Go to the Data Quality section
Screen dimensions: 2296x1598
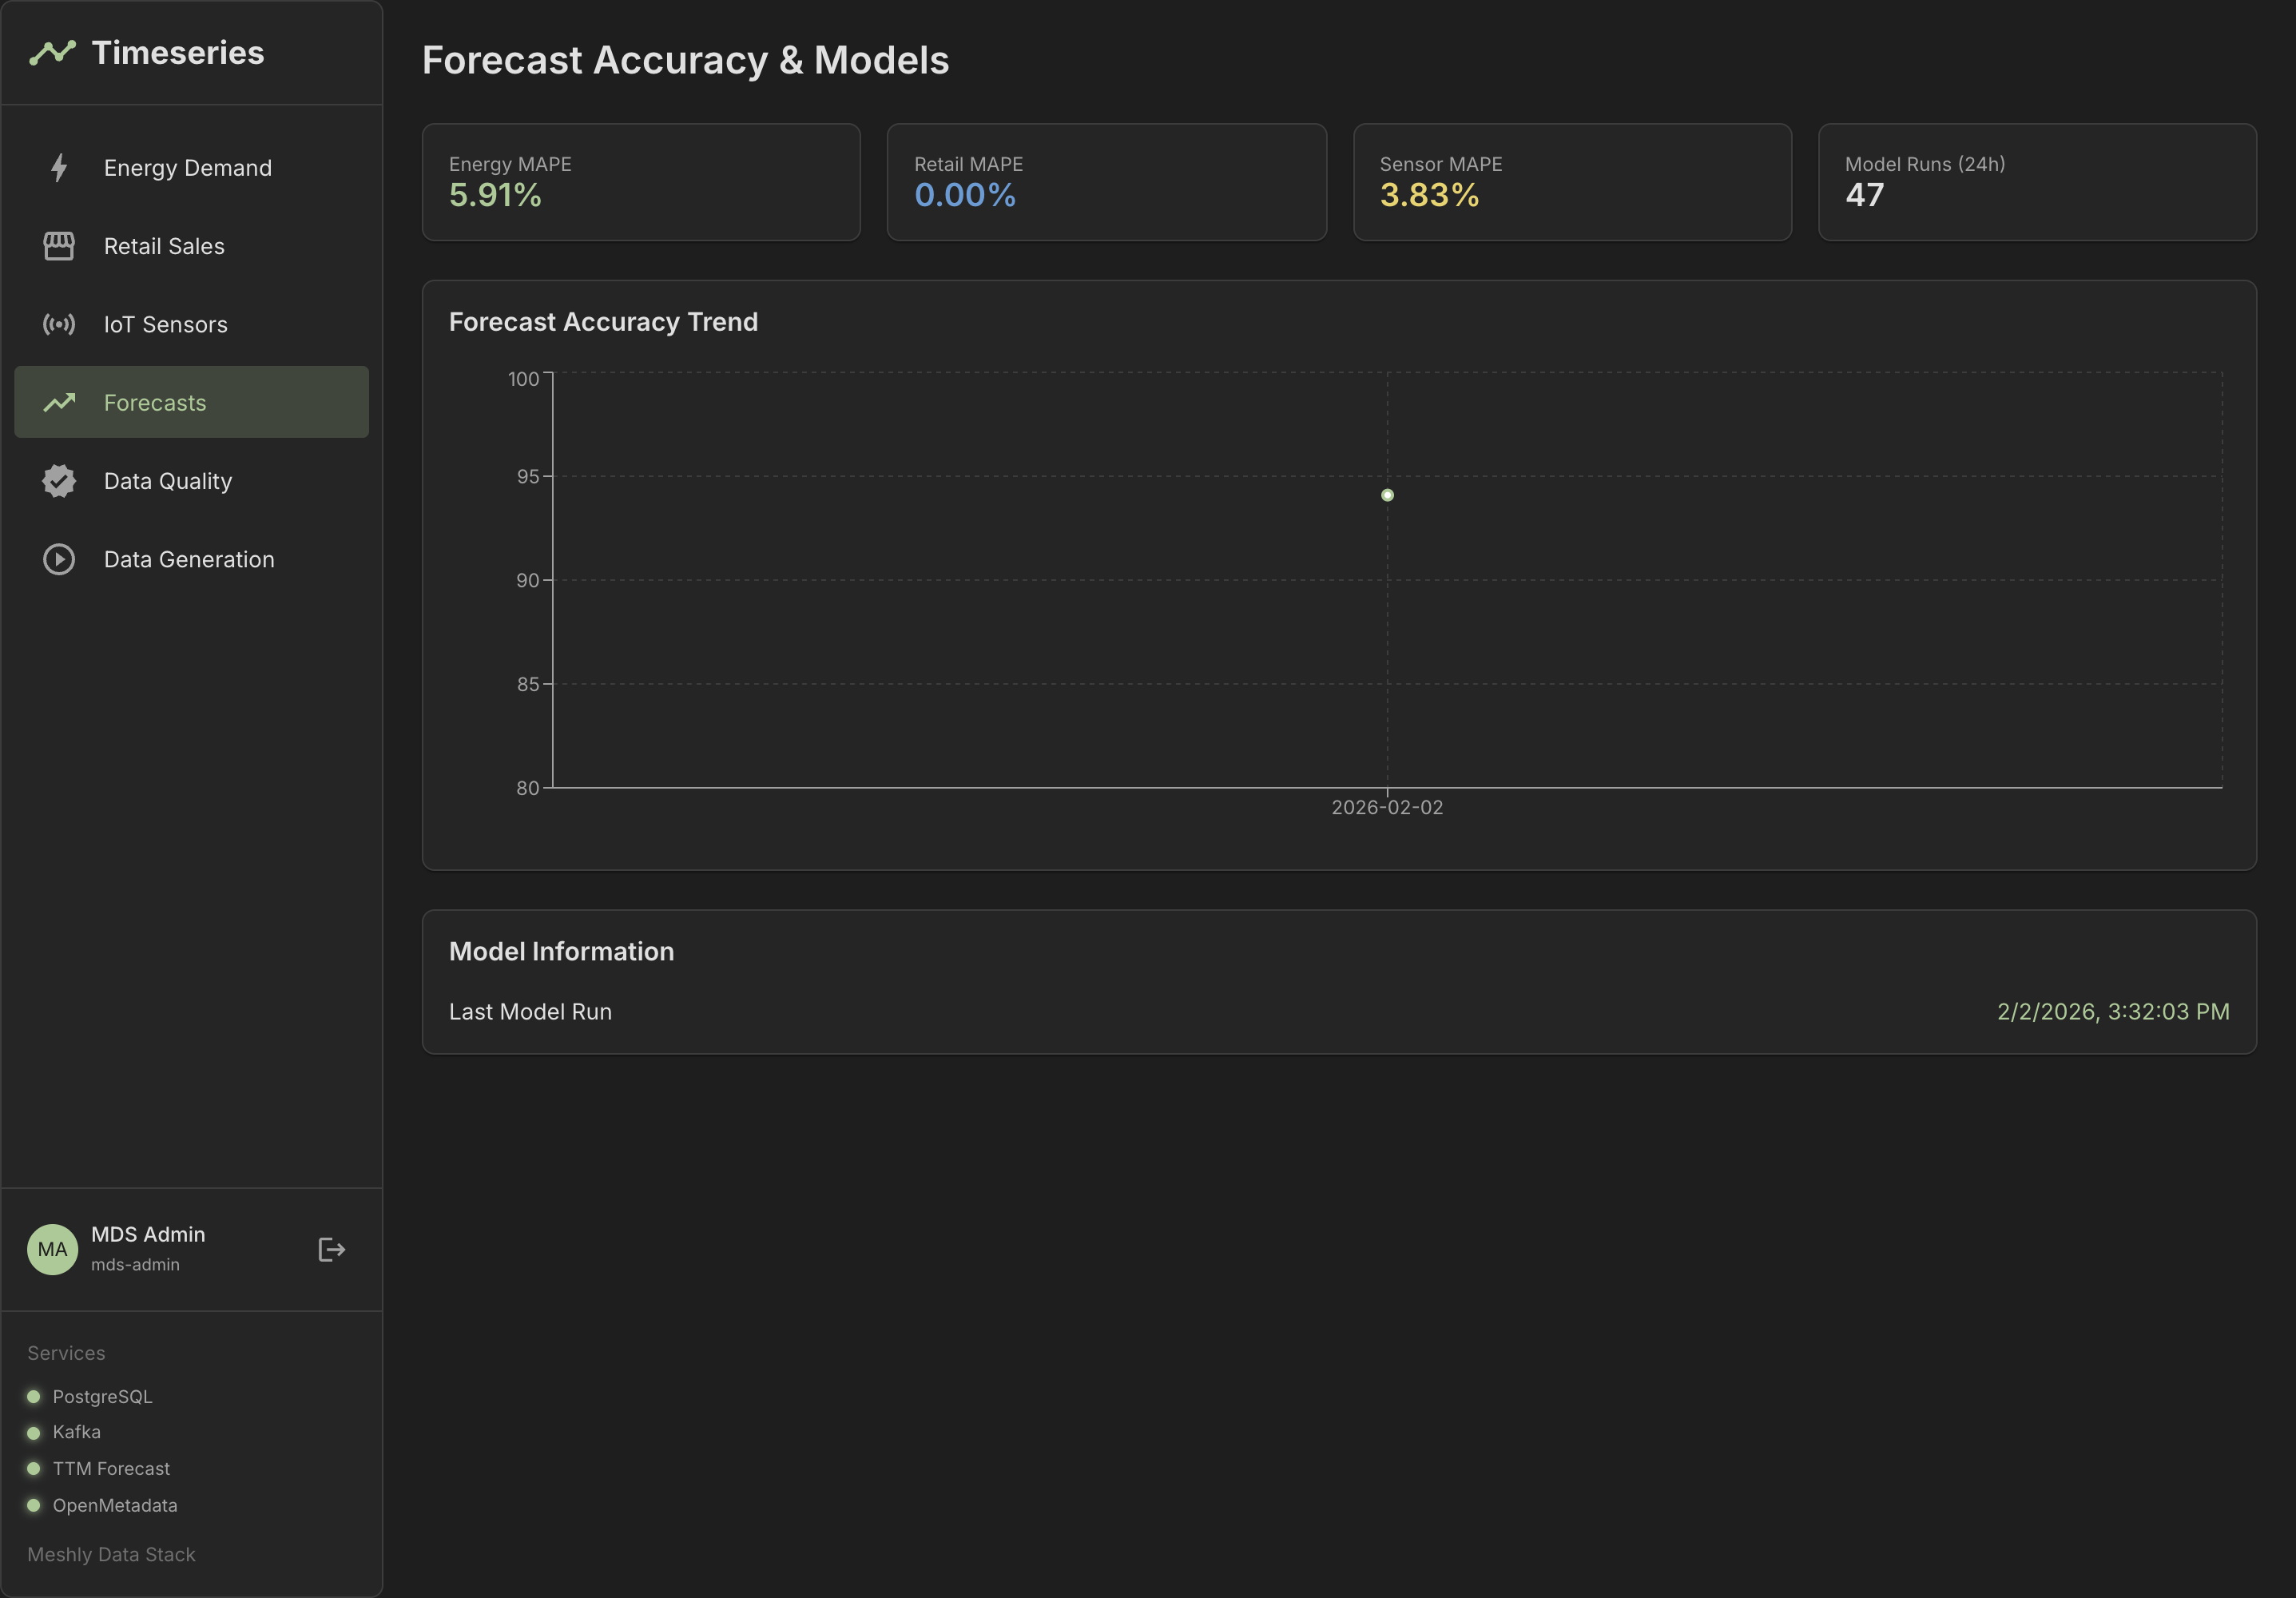coord(168,481)
